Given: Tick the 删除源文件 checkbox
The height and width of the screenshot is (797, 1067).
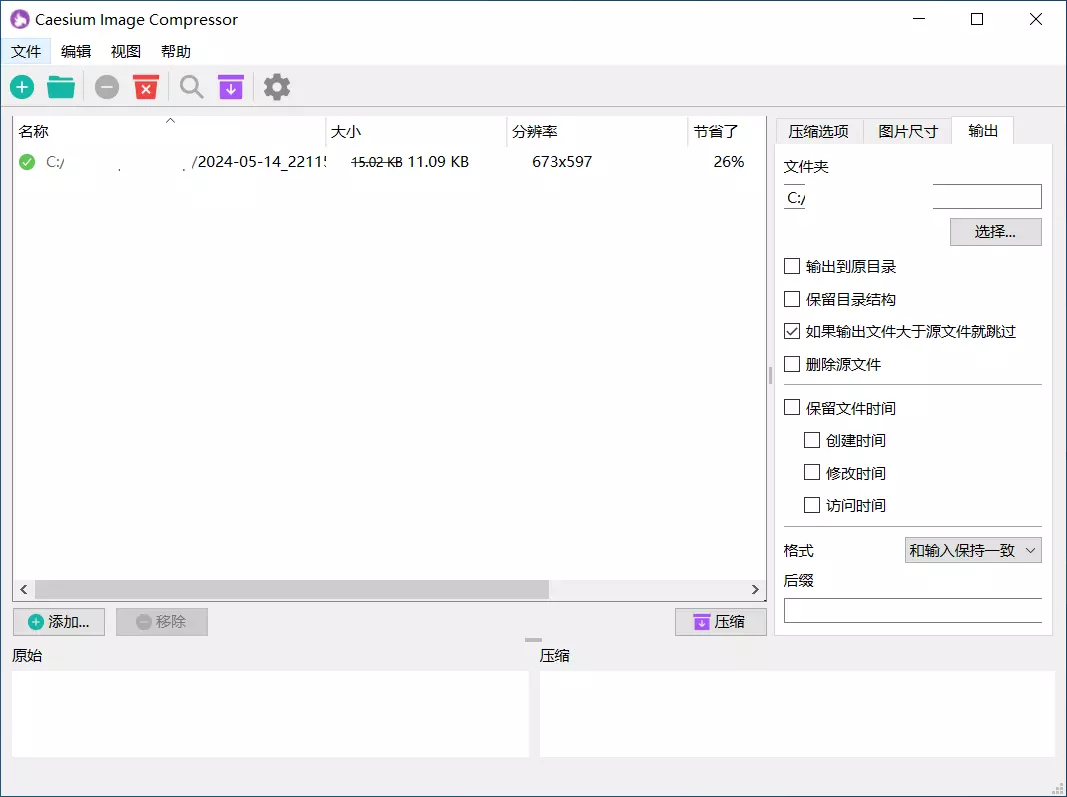Looking at the screenshot, I should 792,364.
